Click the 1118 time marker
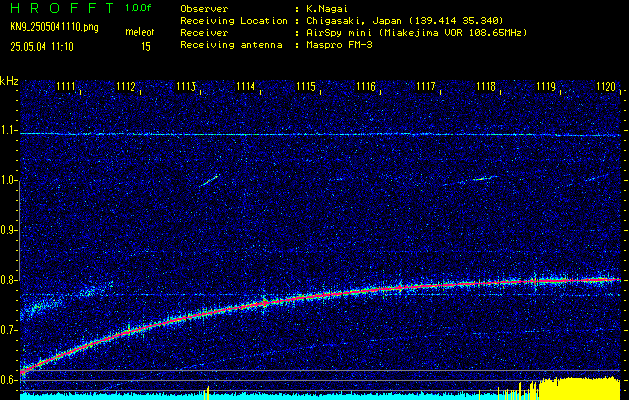 tap(486, 86)
